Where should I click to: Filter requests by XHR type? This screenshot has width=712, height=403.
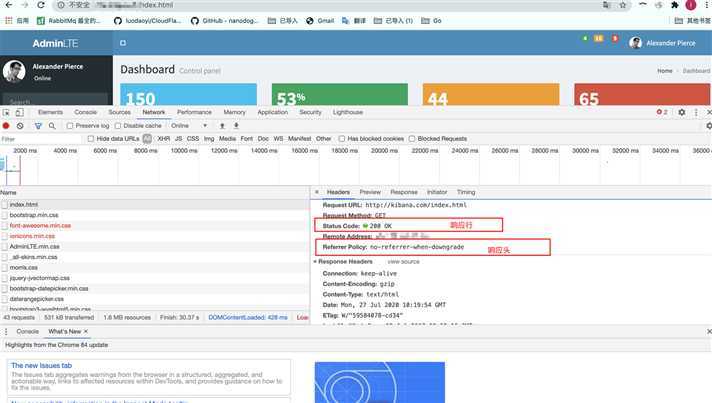(163, 138)
